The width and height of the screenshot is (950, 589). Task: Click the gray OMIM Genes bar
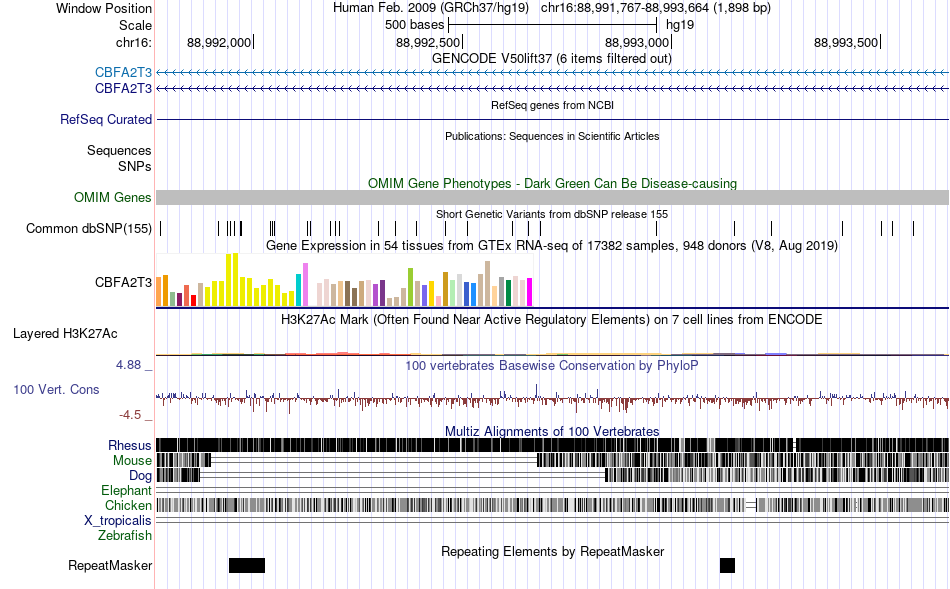coord(553,198)
